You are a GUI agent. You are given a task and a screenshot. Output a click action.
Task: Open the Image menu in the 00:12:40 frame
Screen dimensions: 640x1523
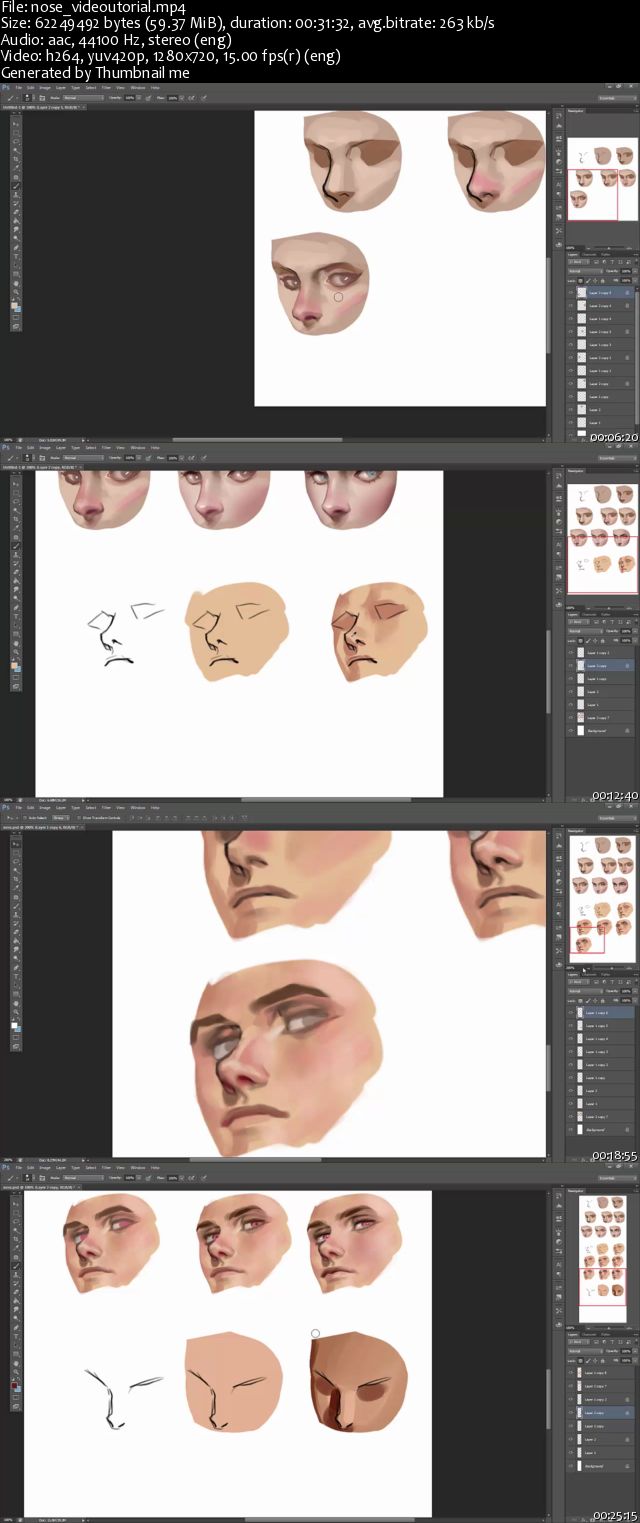pyautogui.click(x=45, y=447)
